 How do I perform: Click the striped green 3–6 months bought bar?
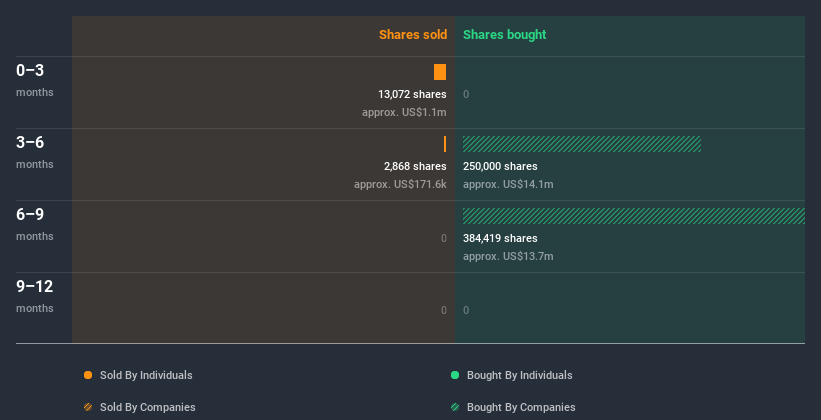(582, 144)
